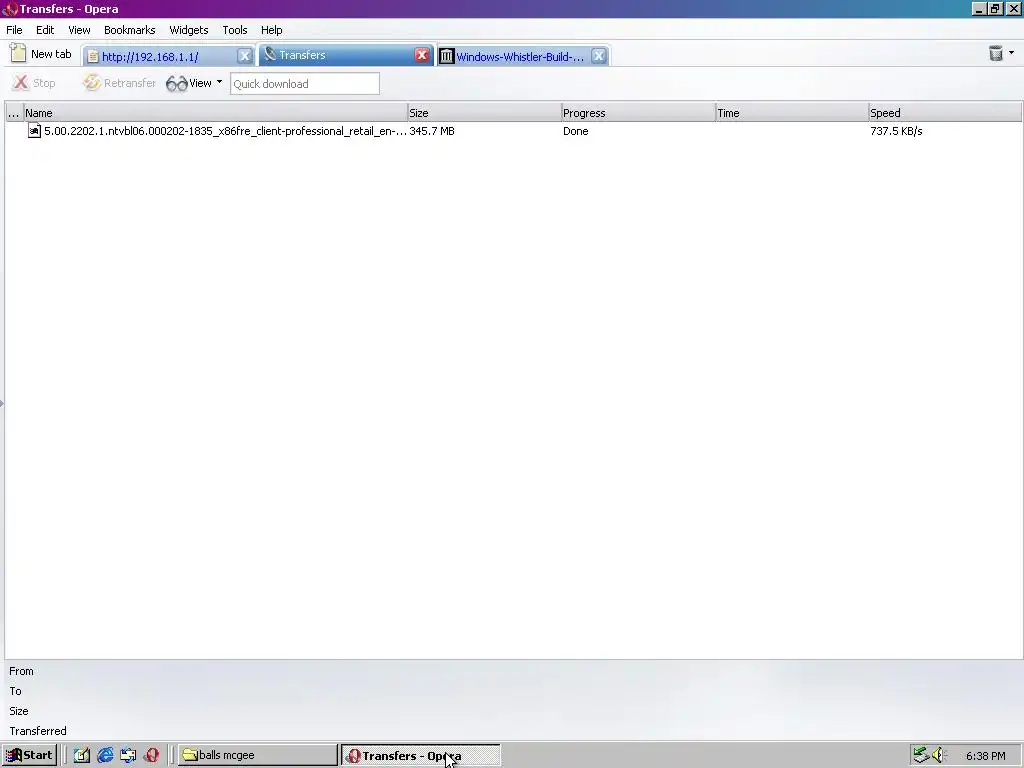Switch to the balls mcgee taskbar window
The height and width of the screenshot is (768, 1024).
click(257, 755)
